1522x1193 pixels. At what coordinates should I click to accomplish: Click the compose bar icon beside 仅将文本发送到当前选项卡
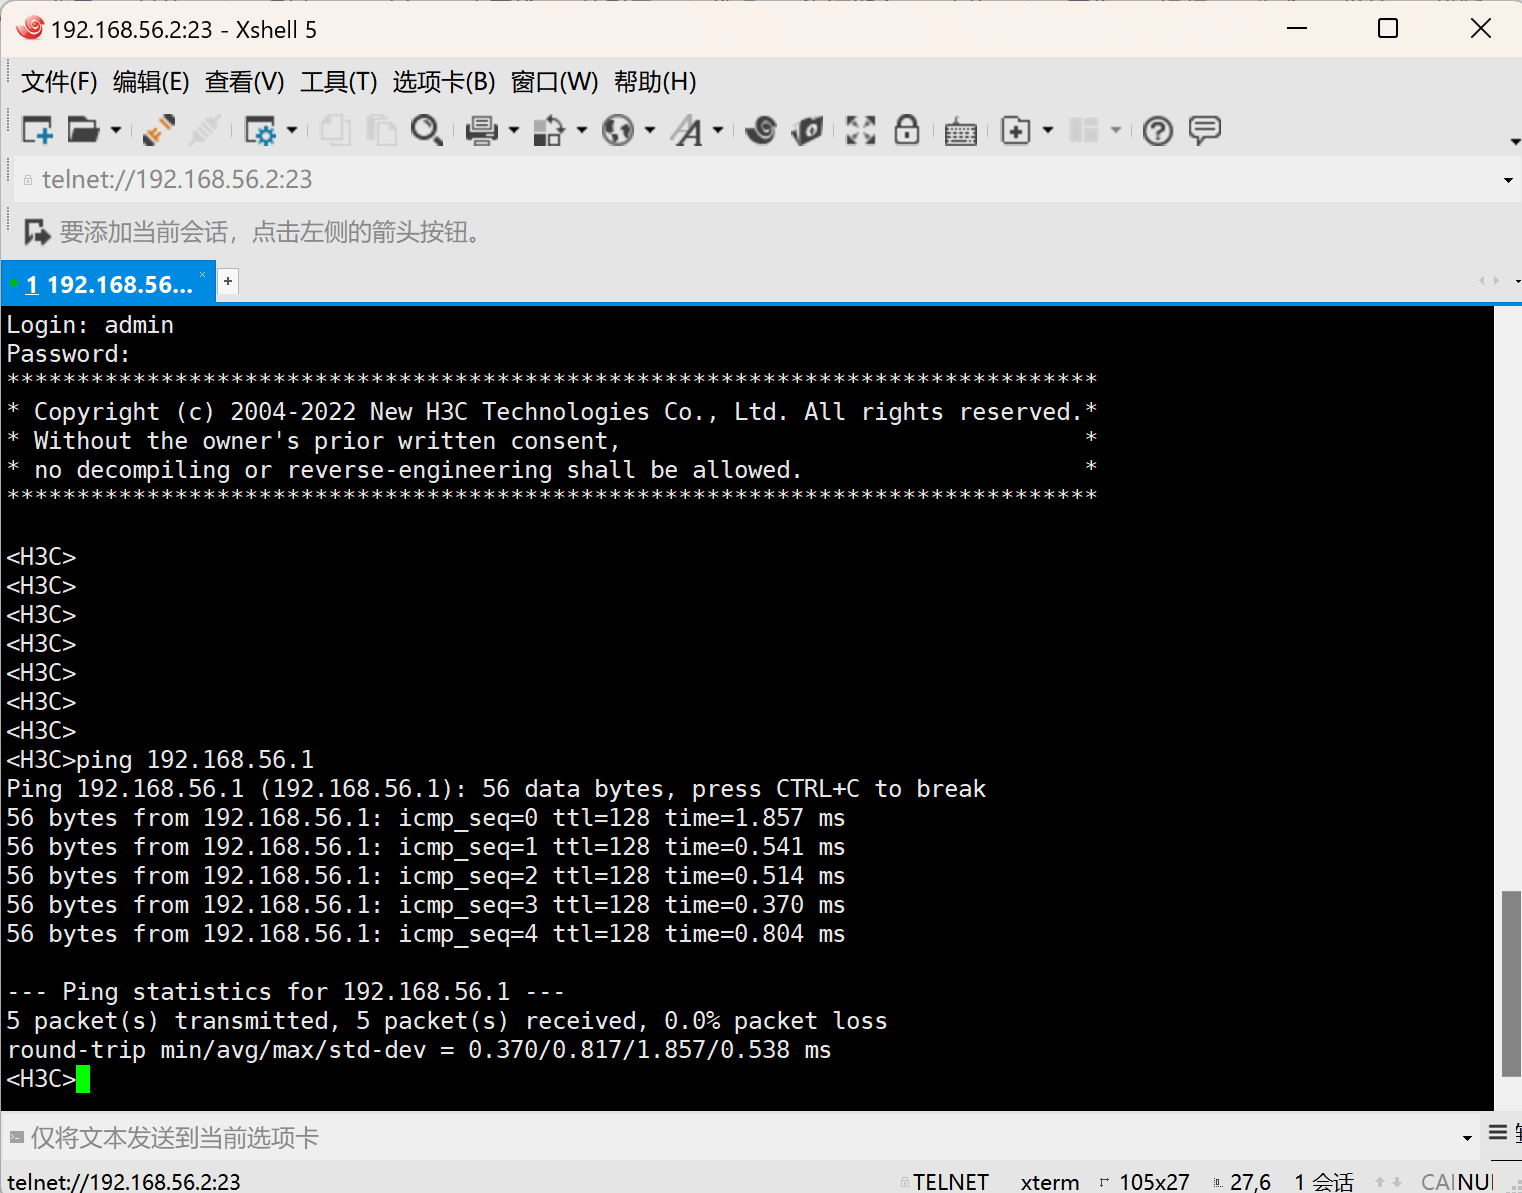click(x=16, y=1137)
